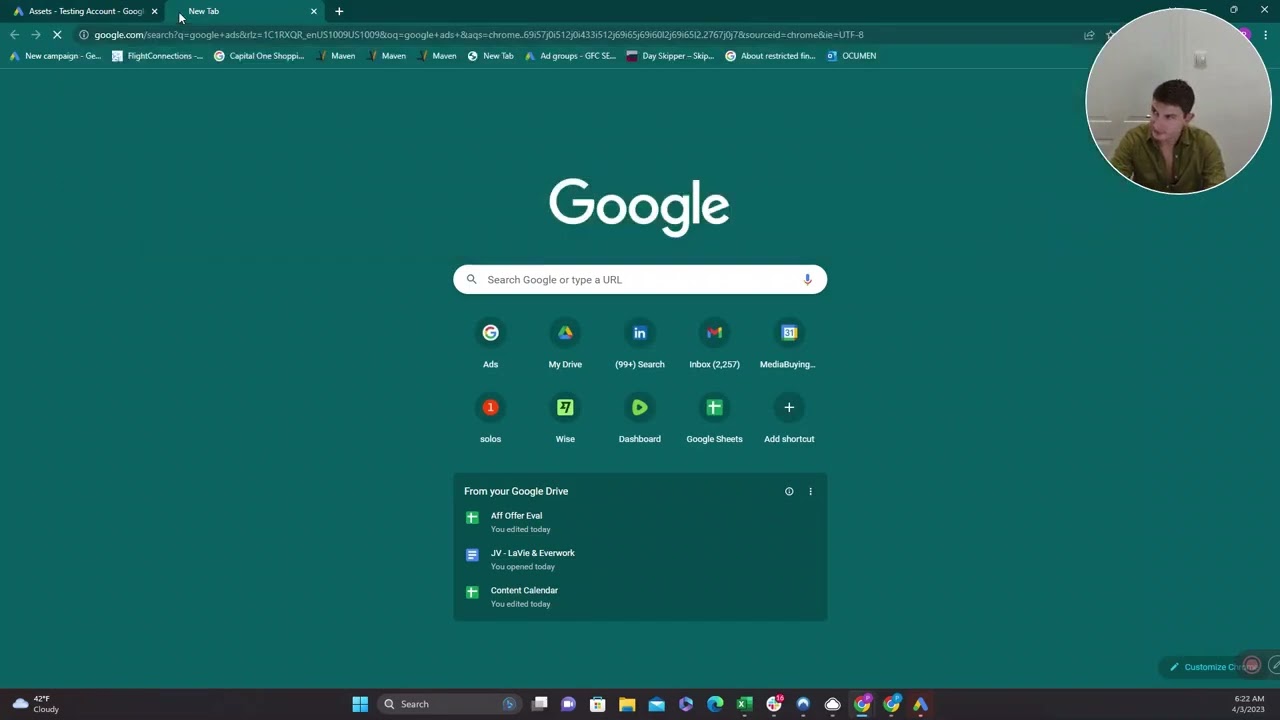The height and width of the screenshot is (720, 1280).
Task: Launch Microsoft Edge from taskbar
Action: point(715,704)
